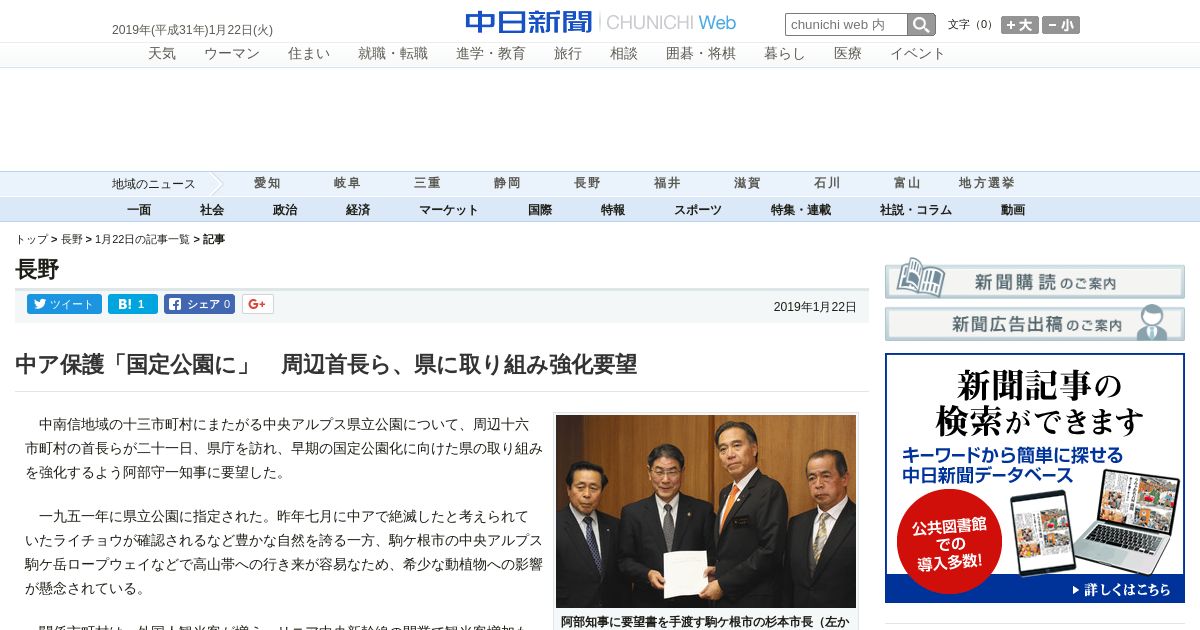Share the article on Facebook (シェア)
Viewport: 1200px width, 630px height.
click(x=199, y=304)
